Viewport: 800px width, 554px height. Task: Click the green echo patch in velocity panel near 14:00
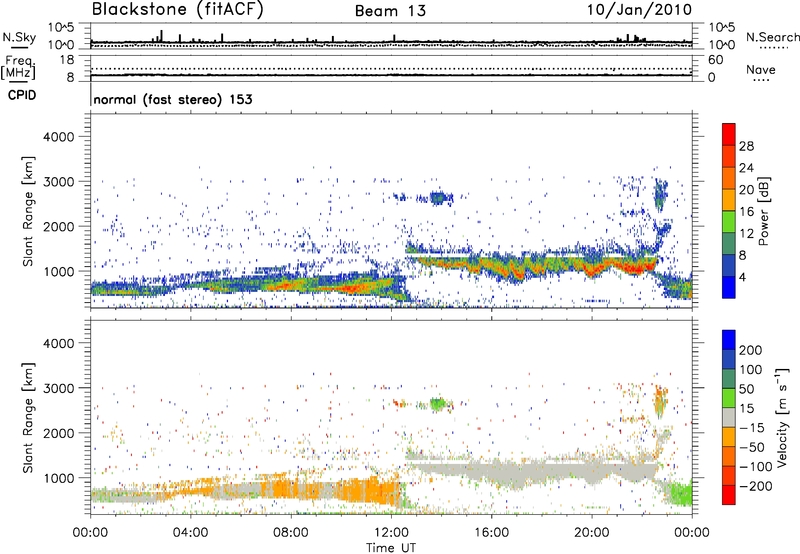pyautogui.click(x=438, y=404)
